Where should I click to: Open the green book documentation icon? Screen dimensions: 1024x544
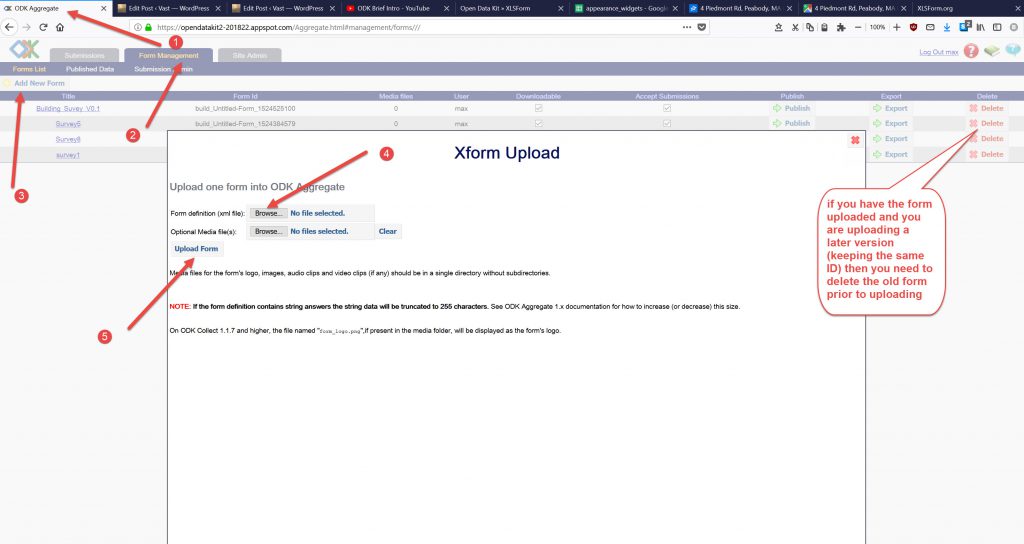click(x=991, y=51)
